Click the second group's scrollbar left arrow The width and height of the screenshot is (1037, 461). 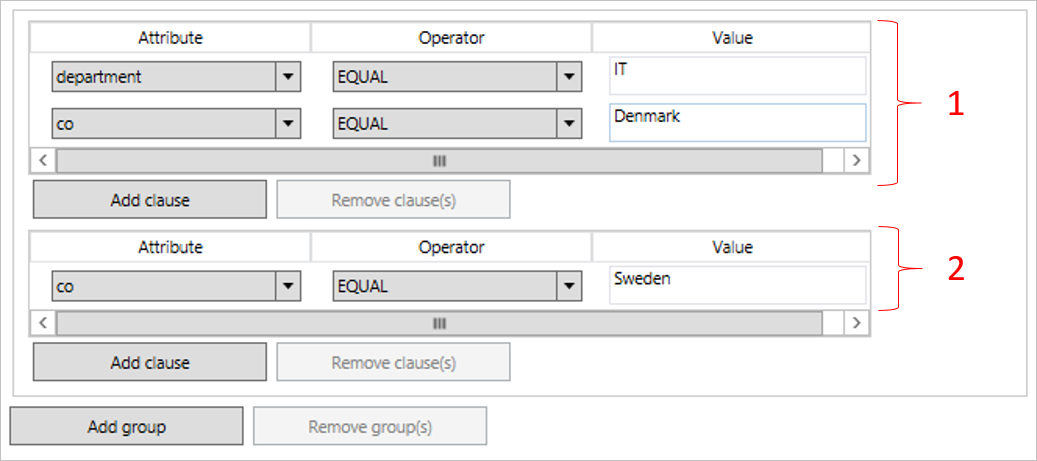click(43, 323)
